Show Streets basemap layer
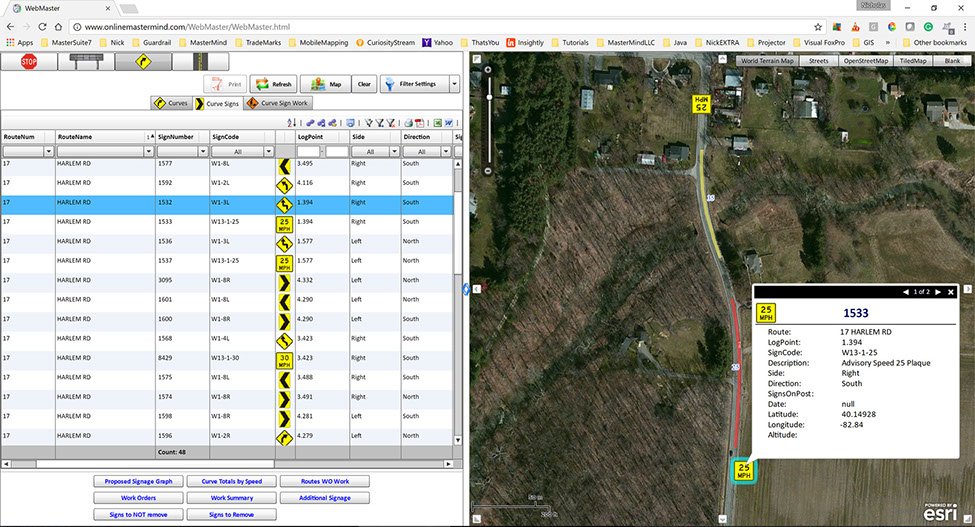This screenshot has width=975, height=527. 818,61
